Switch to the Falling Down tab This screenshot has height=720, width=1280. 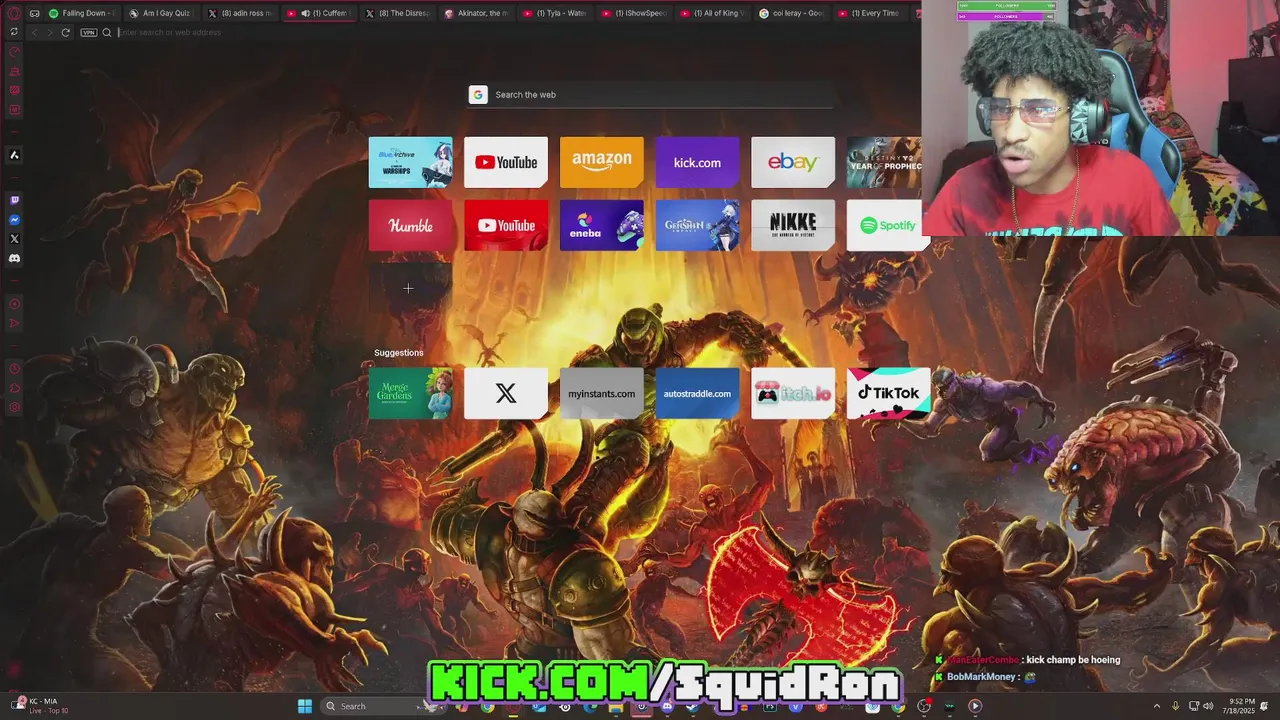point(83,13)
